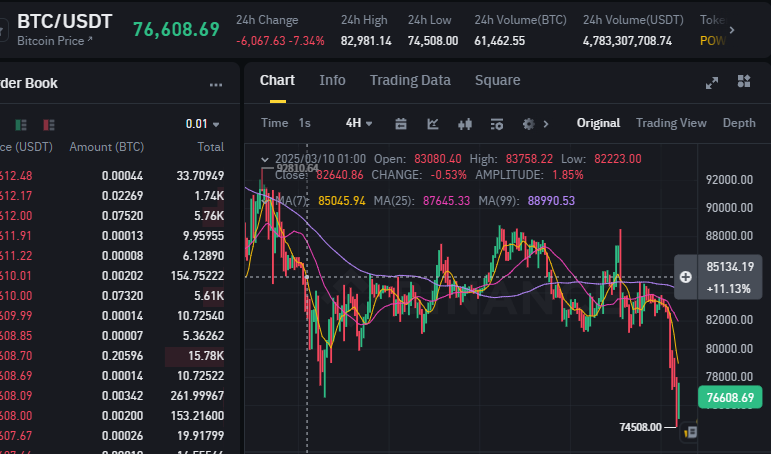Open the Trading Data tab
Image resolution: width=771 pixels, height=454 pixels.
click(x=410, y=80)
